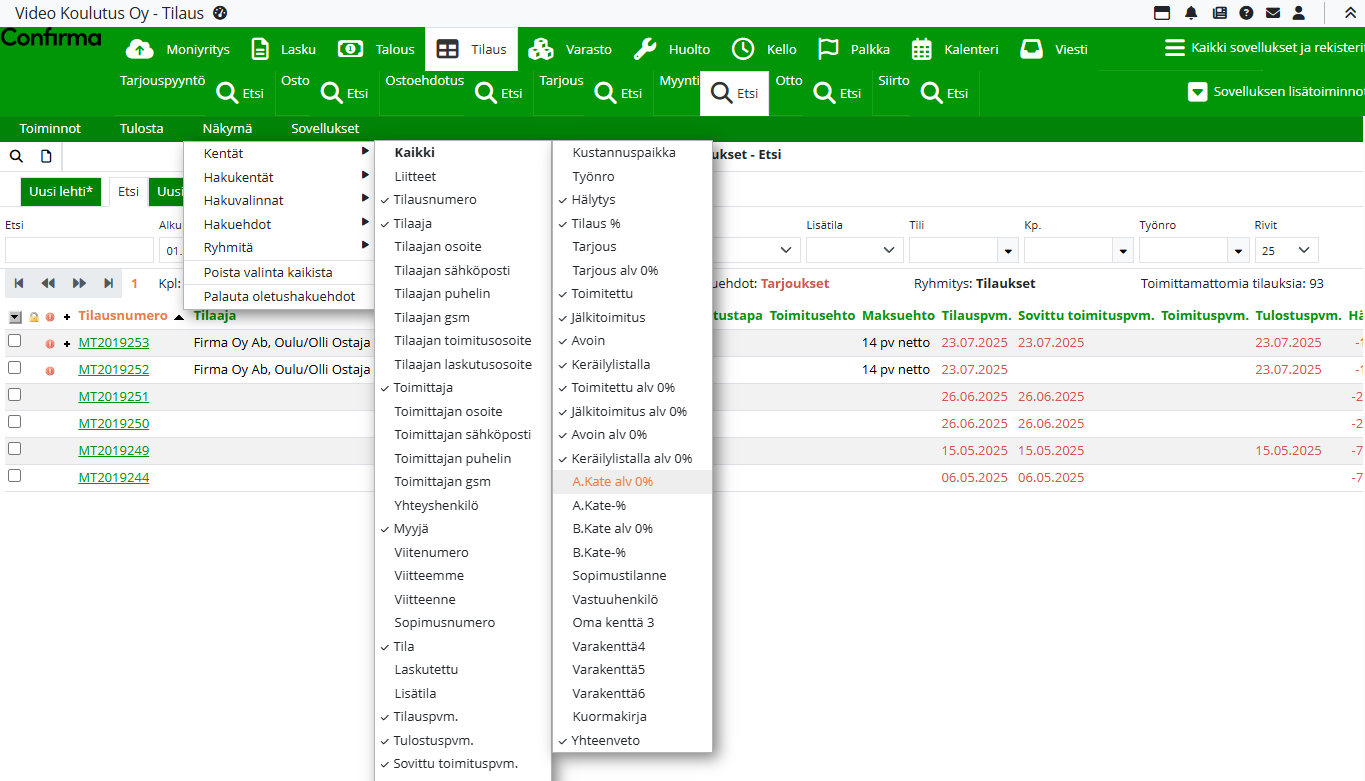Open order link MT2019252
Screen dimensions: 1365x781
113,370
